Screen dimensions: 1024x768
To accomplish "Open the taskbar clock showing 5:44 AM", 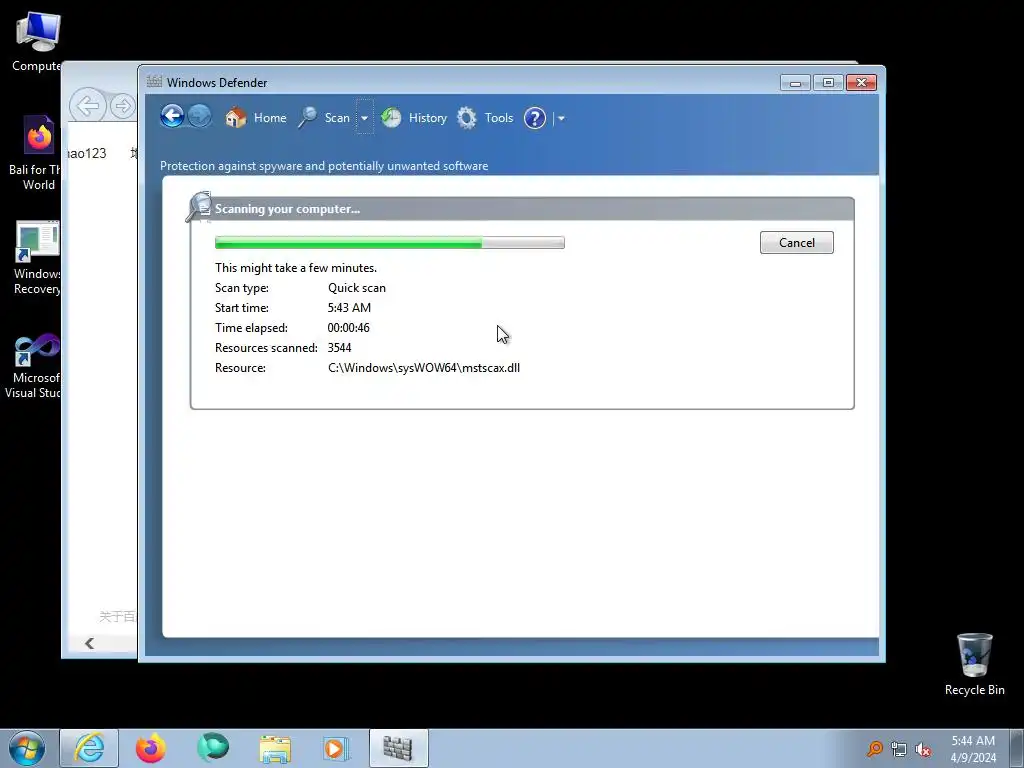I will pyautogui.click(x=973, y=749).
